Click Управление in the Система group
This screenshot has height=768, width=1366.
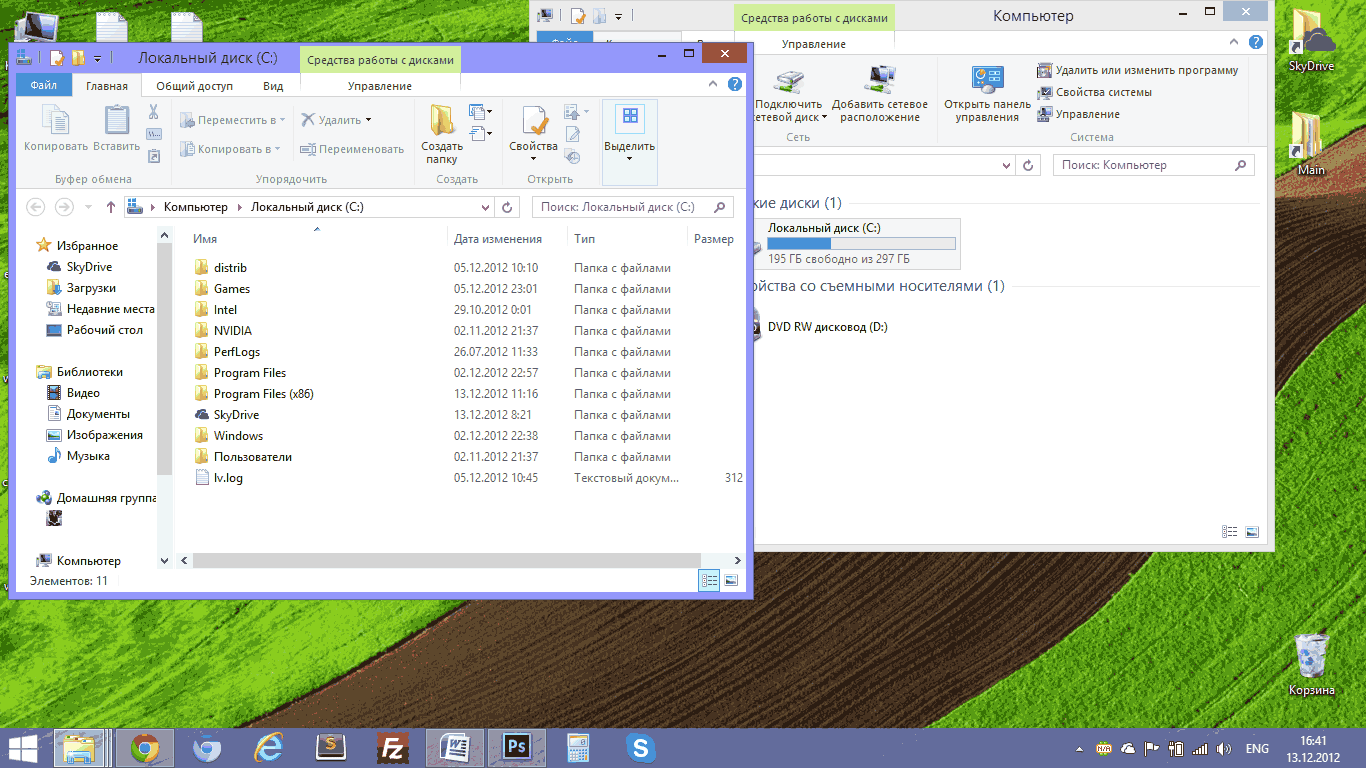point(1079,114)
